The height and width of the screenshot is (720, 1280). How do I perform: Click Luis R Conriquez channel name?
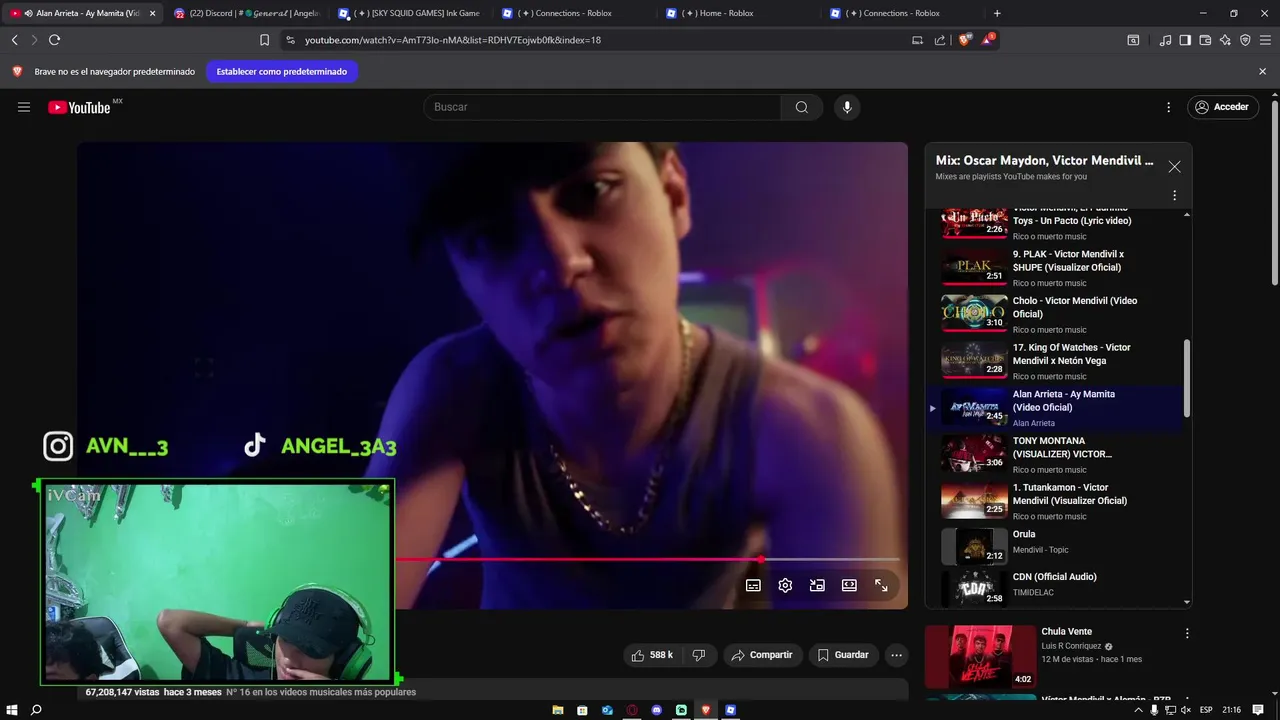[x=1072, y=646]
